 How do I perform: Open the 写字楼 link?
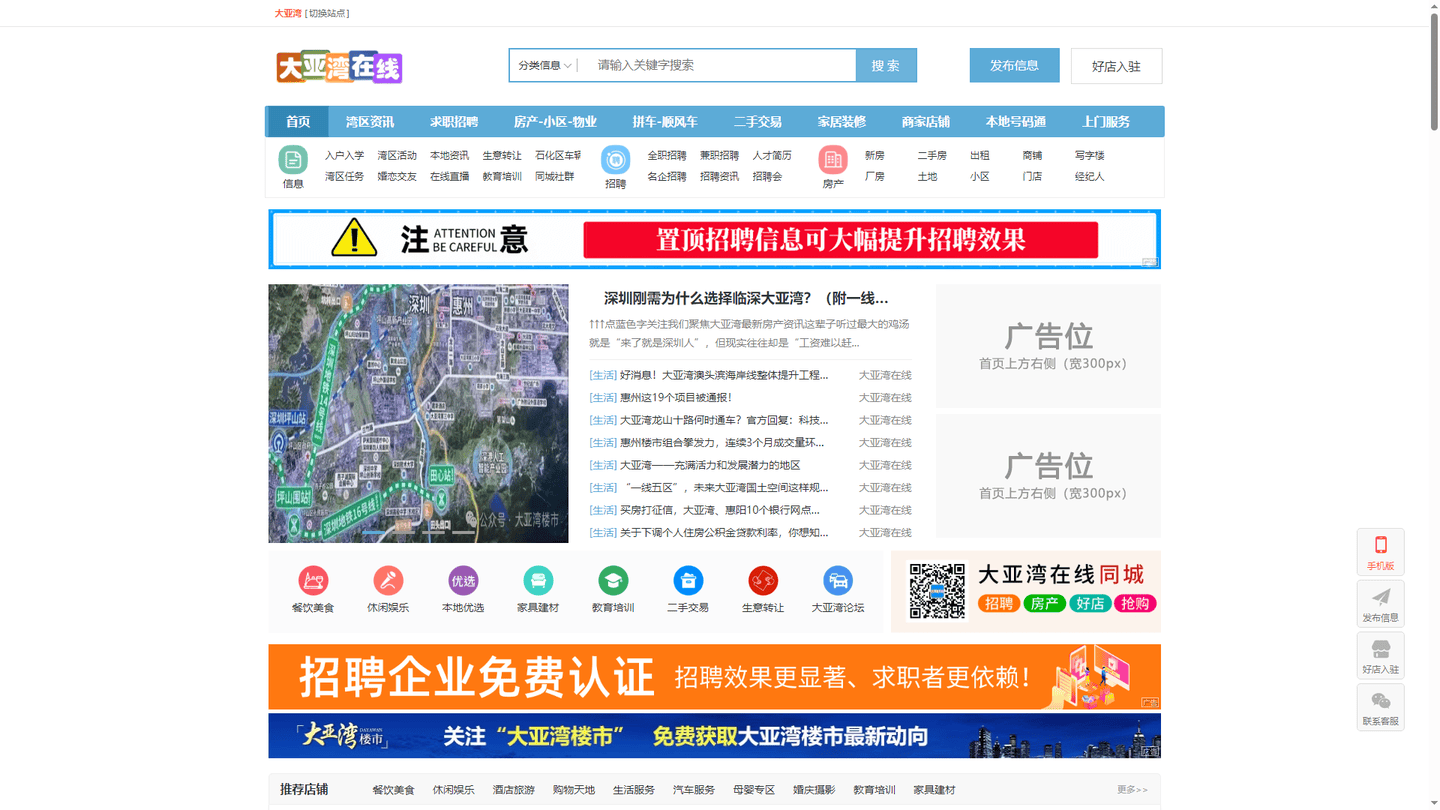(1090, 155)
